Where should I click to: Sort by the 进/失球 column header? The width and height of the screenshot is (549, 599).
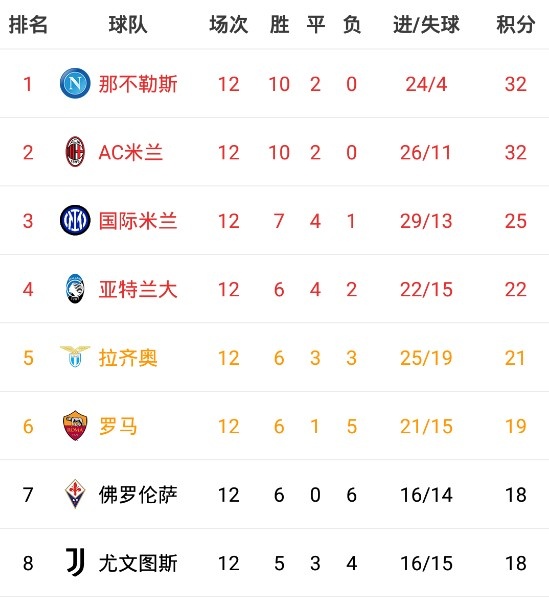coord(426,25)
